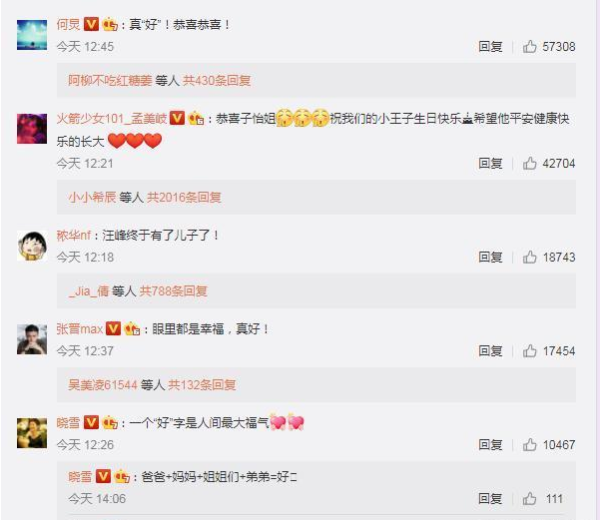
Task: Like 晓雪's reply with 111 likes
Action: 530,499
